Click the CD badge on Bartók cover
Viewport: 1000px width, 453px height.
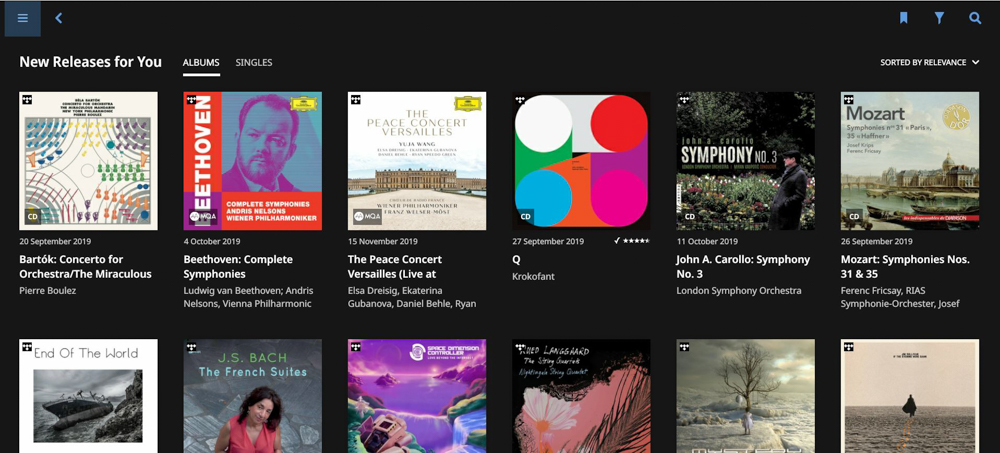click(x=32, y=216)
